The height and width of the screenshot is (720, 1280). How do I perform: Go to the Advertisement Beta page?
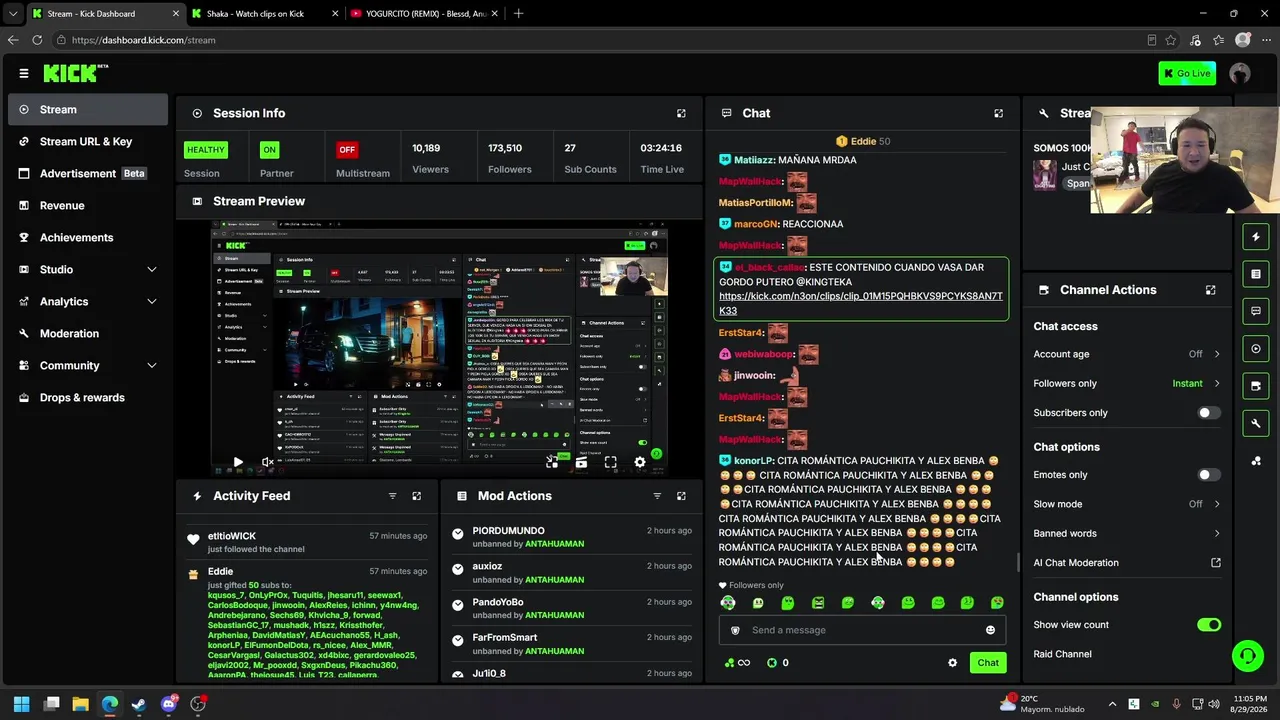[88, 174]
